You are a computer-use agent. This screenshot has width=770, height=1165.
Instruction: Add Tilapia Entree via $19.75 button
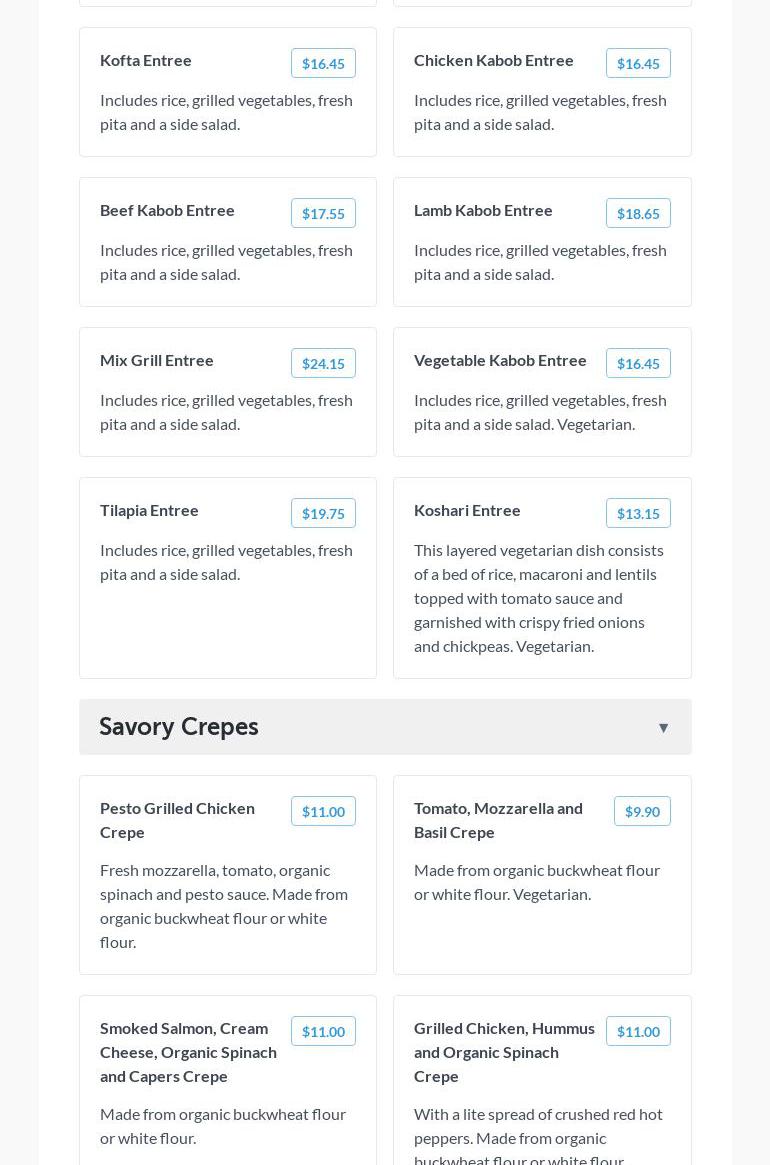click(323, 513)
